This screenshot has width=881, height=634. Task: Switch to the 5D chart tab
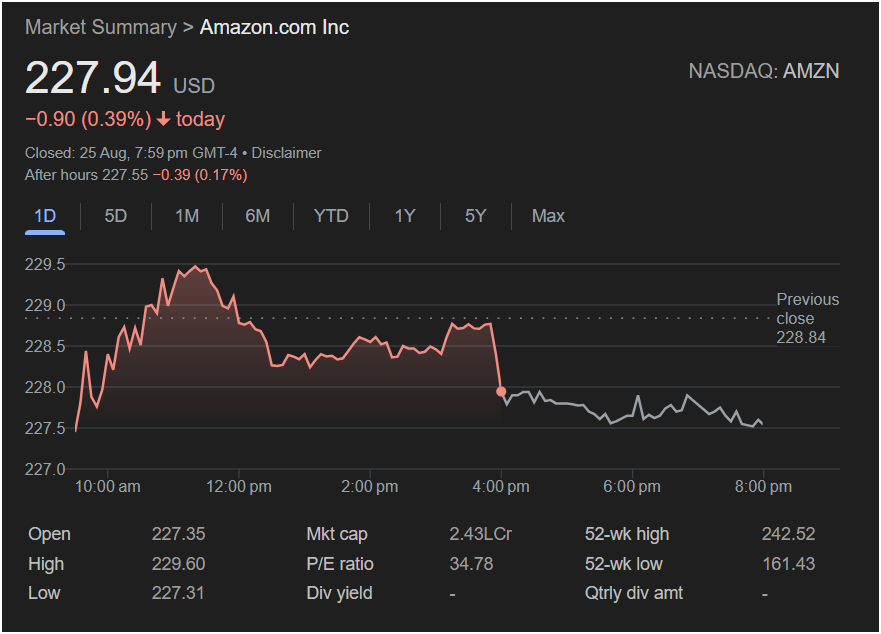pos(116,216)
